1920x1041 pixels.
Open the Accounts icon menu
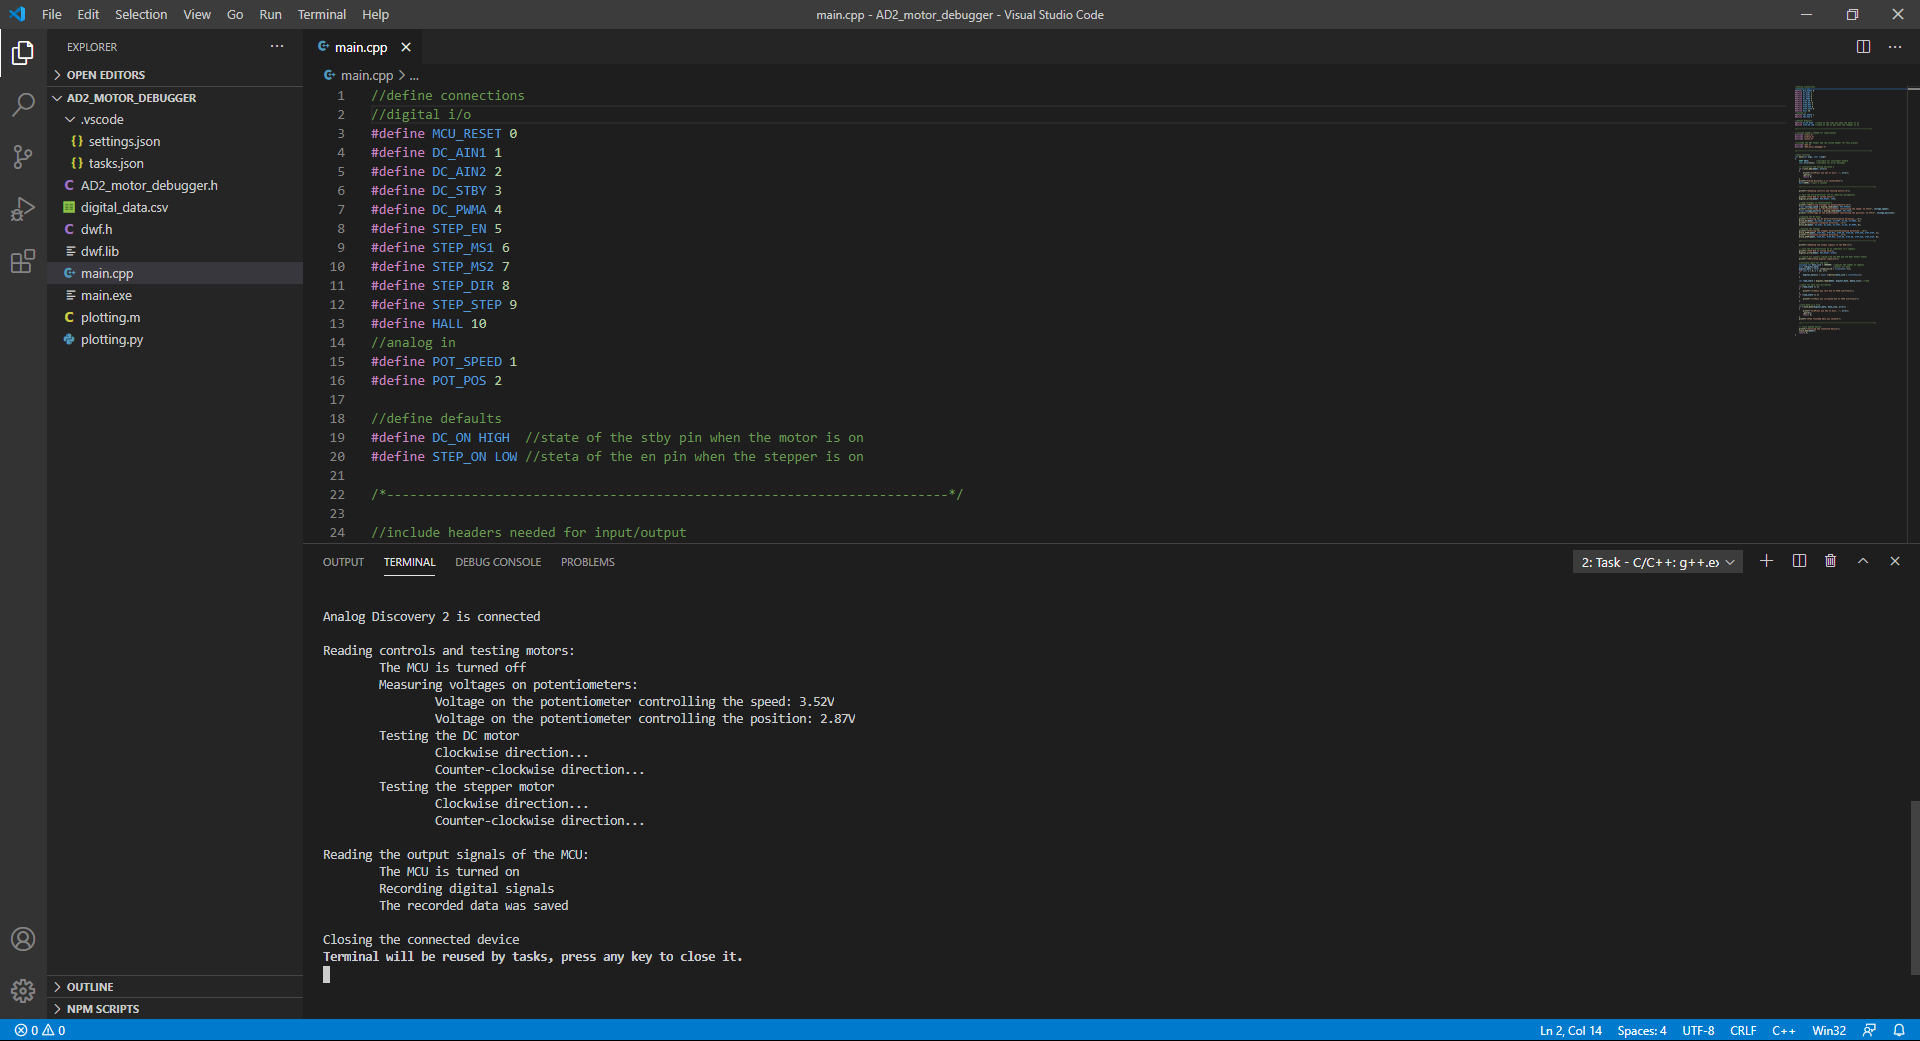click(23, 939)
